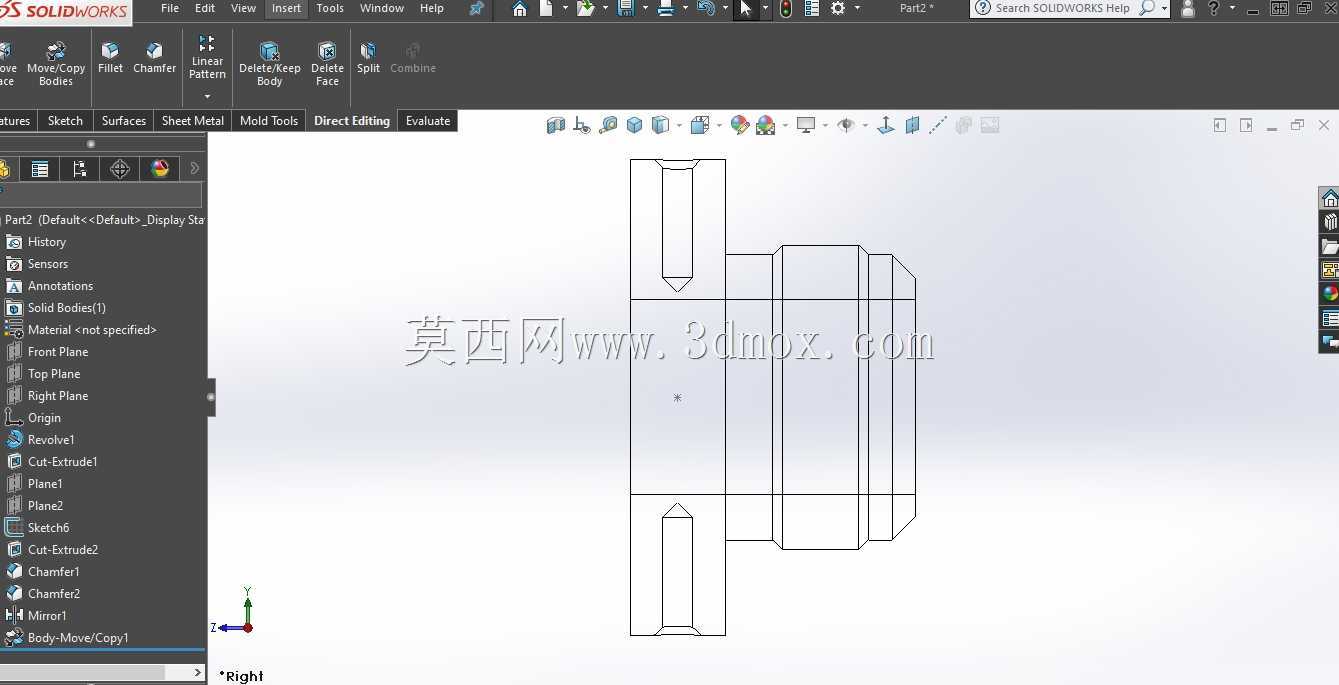Click the Save icon

point(626,9)
